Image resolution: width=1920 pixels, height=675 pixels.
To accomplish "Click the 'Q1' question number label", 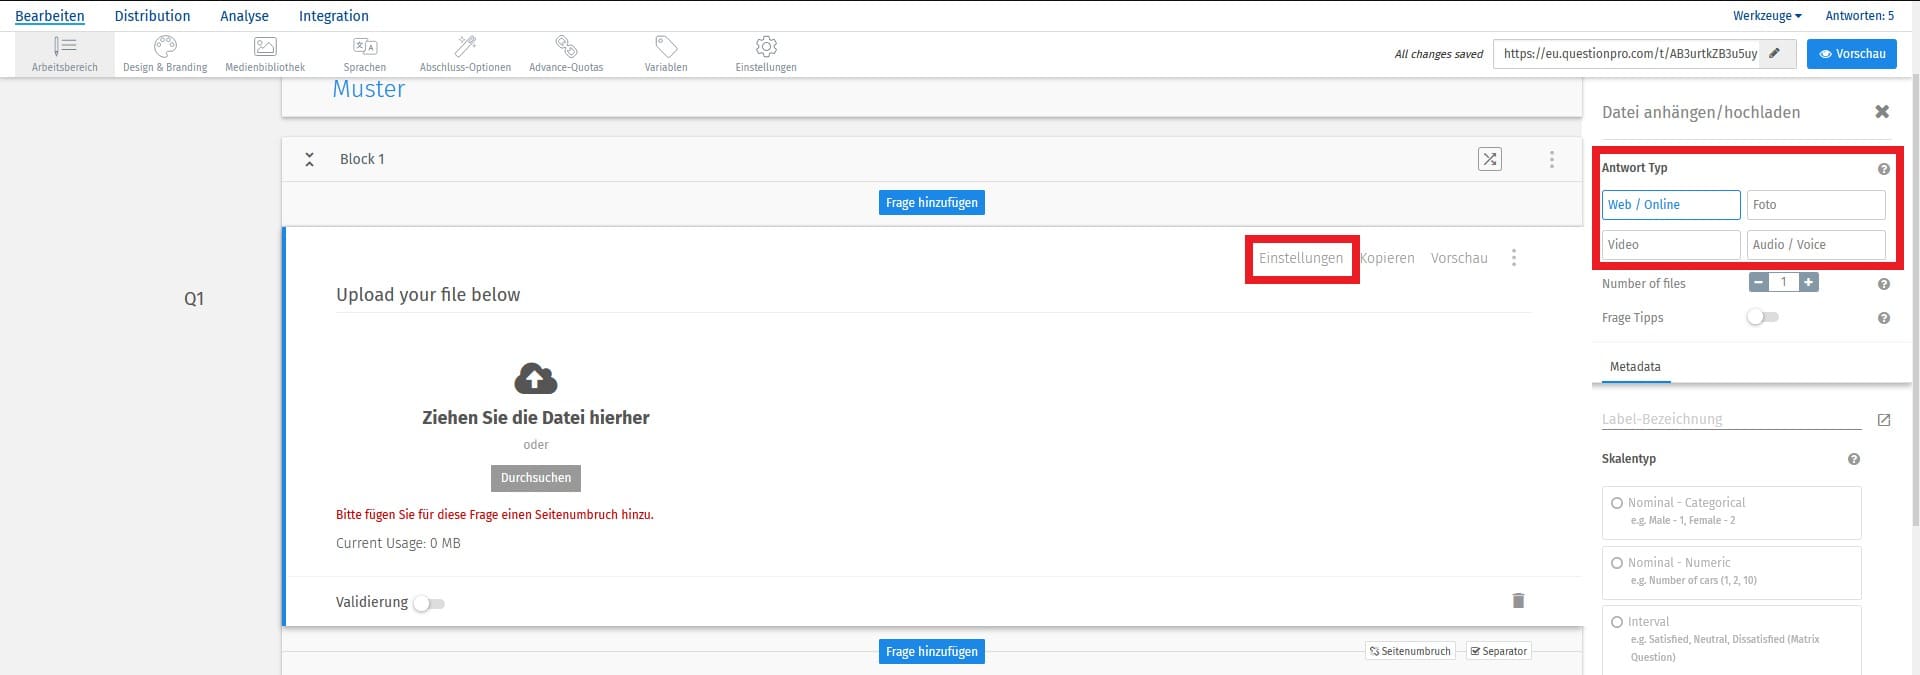I will pyautogui.click(x=194, y=298).
